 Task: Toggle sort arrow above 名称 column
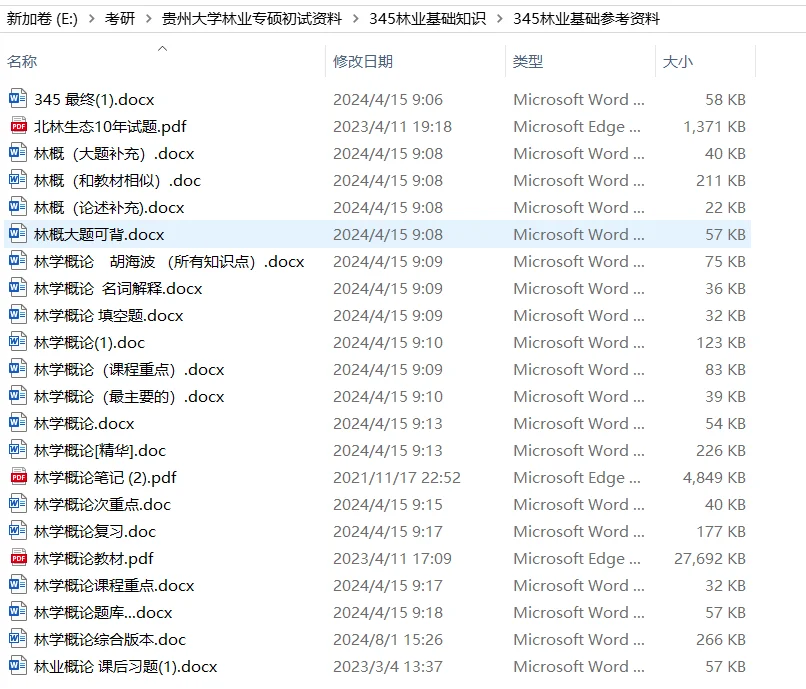click(162, 48)
